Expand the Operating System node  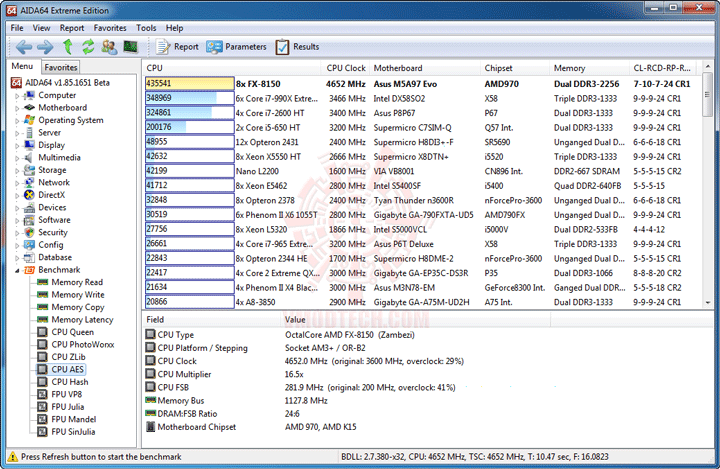17,121
